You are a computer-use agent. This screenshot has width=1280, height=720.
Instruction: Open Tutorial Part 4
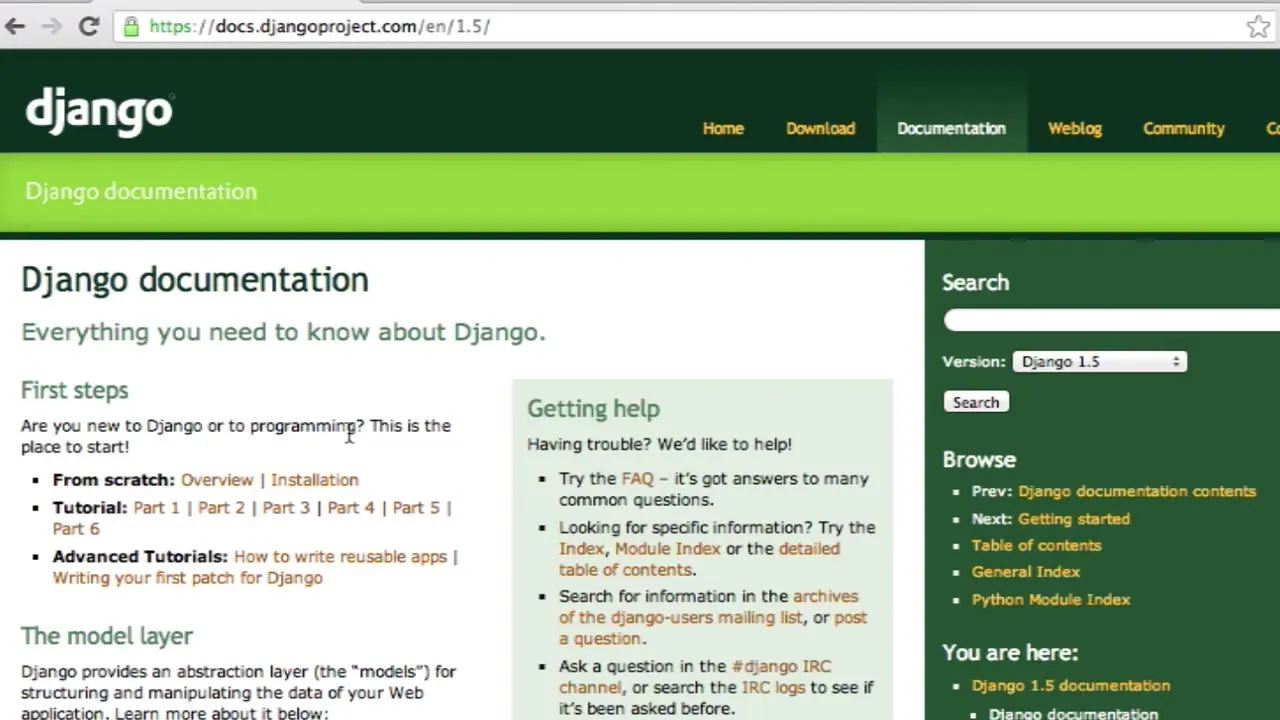click(351, 508)
